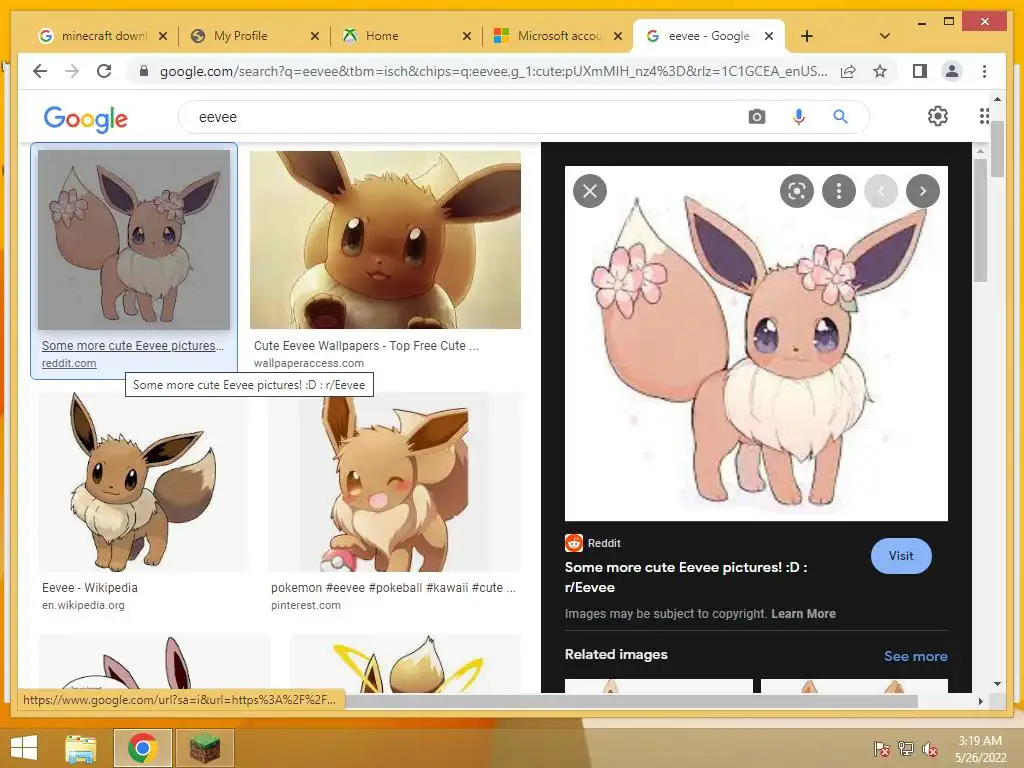Close the My Profile tab
Image resolution: width=1024 pixels, height=768 pixels.
click(315, 36)
